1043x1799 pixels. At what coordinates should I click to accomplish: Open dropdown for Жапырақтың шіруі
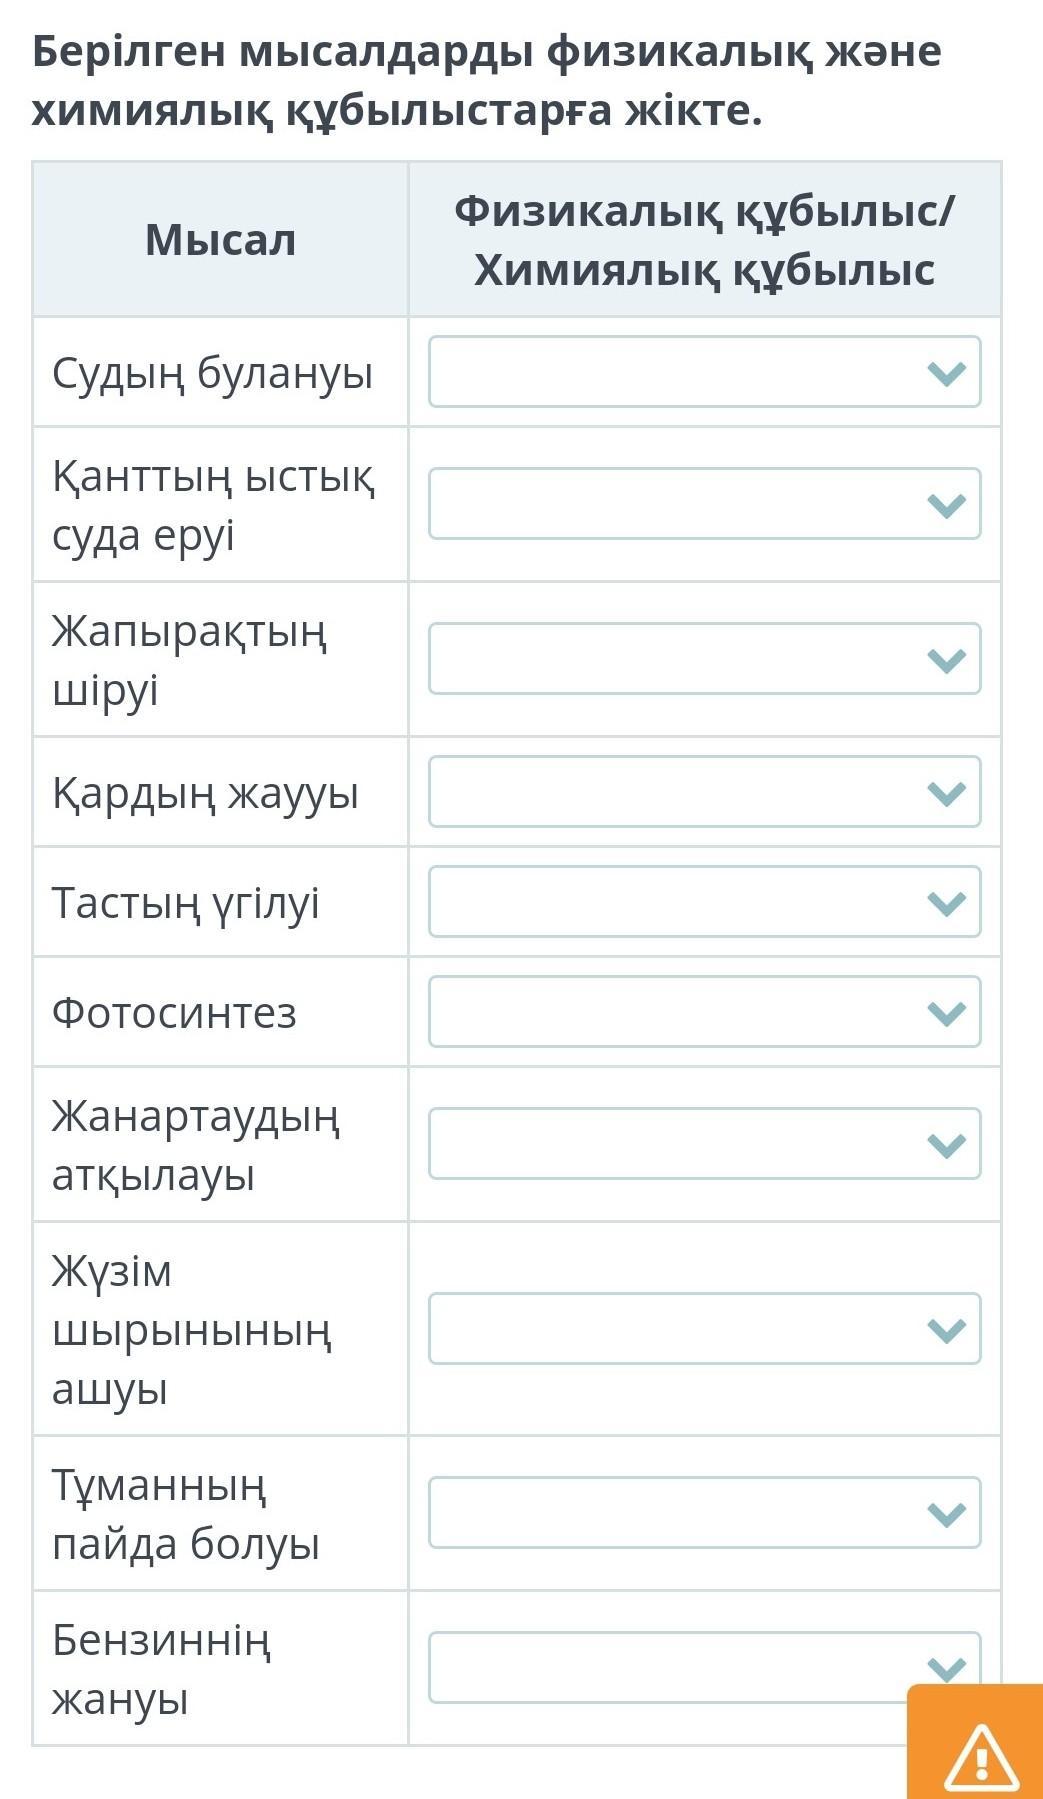point(705,659)
